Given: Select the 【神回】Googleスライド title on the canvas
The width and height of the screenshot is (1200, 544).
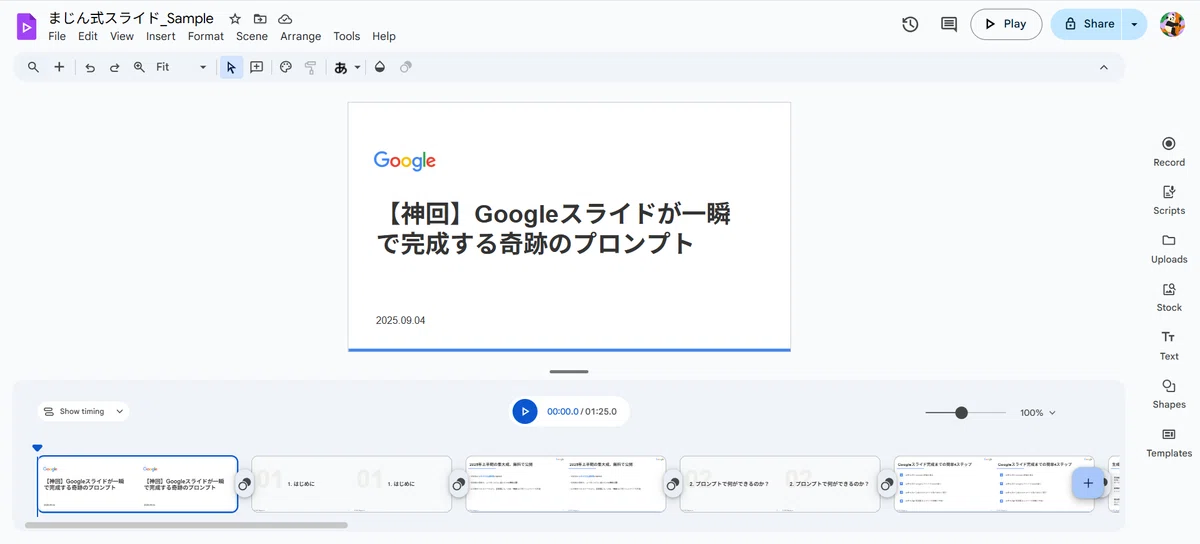Looking at the screenshot, I should (553, 228).
